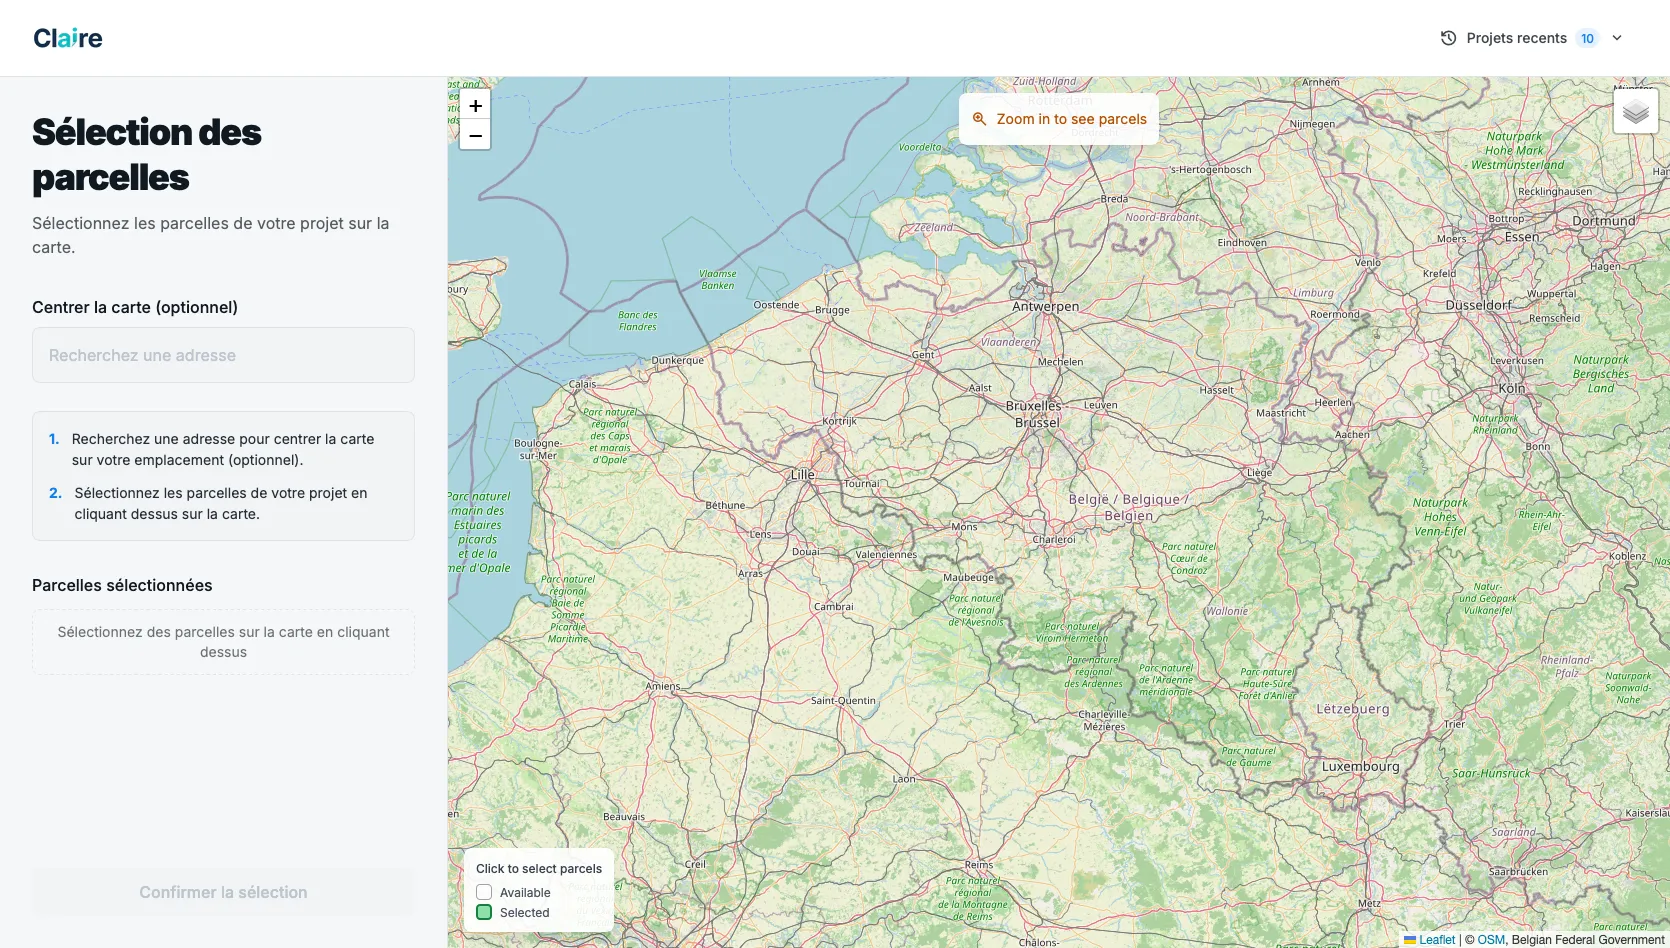Click the Parcelles sélectionnées heading
The image size is (1670, 948).
pyautogui.click(x=122, y=585)
